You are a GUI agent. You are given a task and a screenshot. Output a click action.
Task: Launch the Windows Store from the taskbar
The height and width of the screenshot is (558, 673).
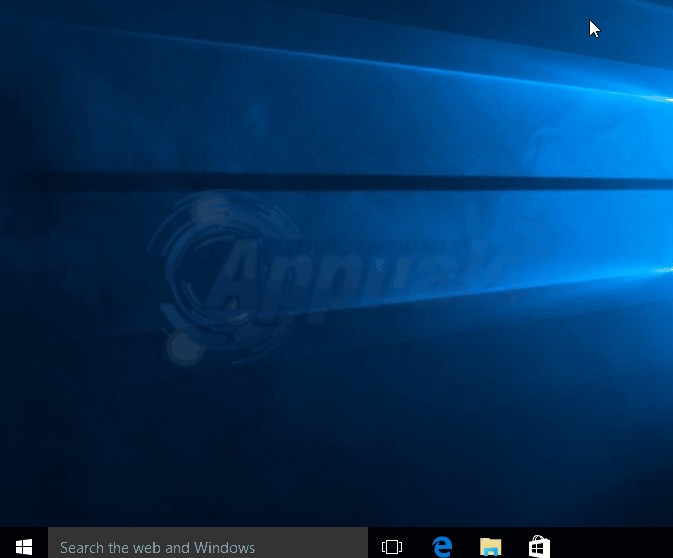[540, 546]
